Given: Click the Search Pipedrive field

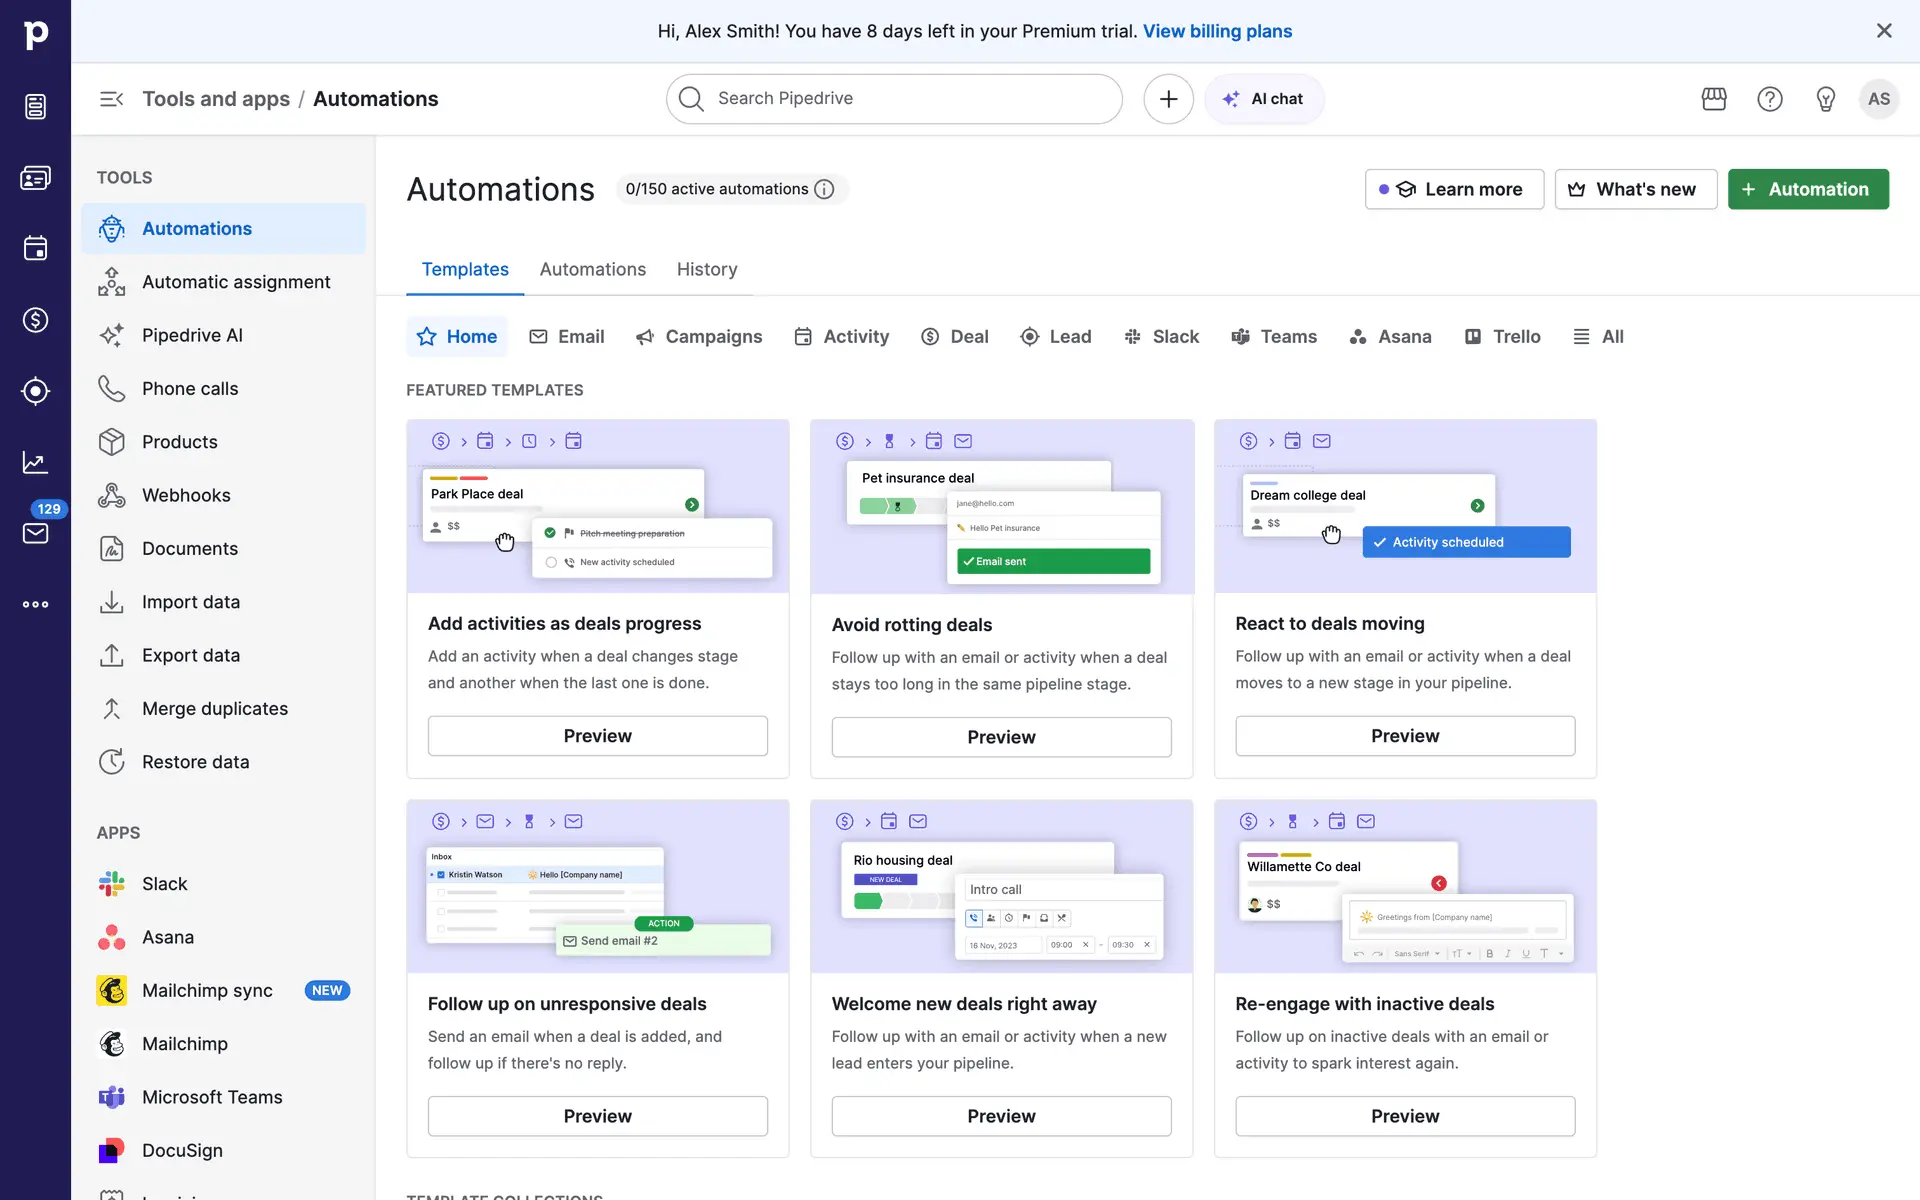Looking at the screenshot, I should [x=894, y=99].
